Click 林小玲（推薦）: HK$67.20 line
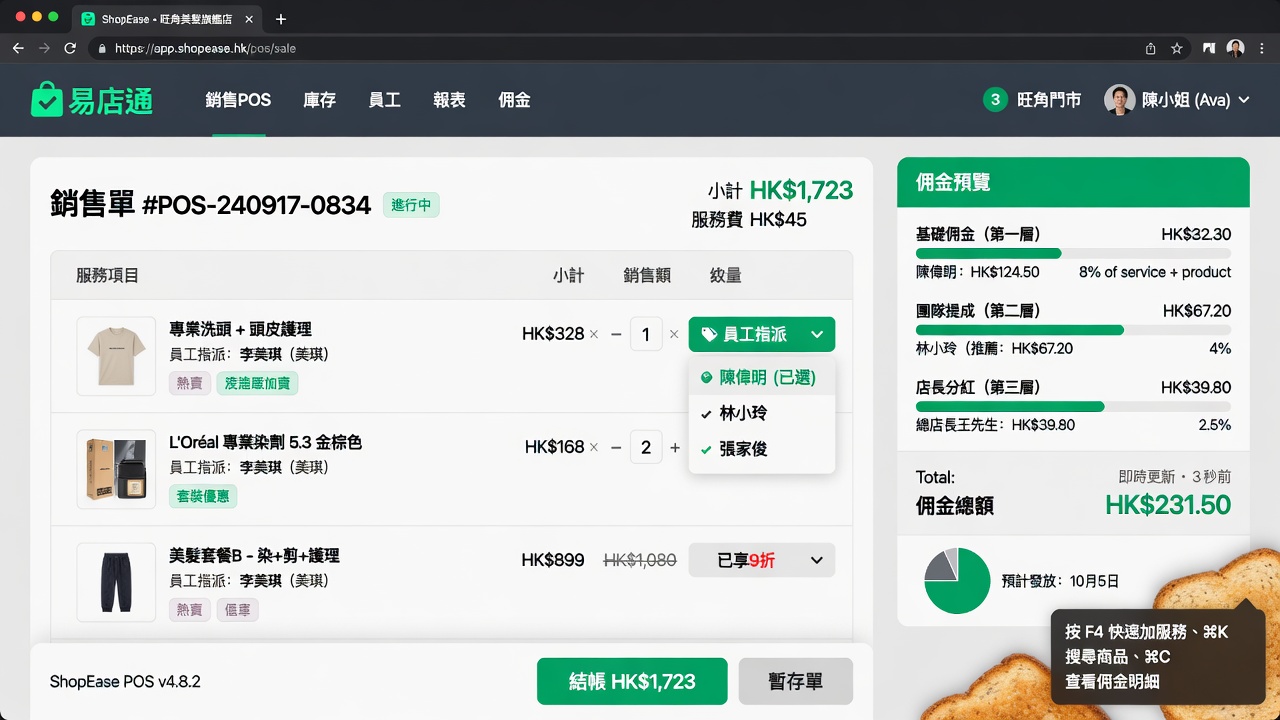Screen dimensions: 1280x720 tap(994, 348)
